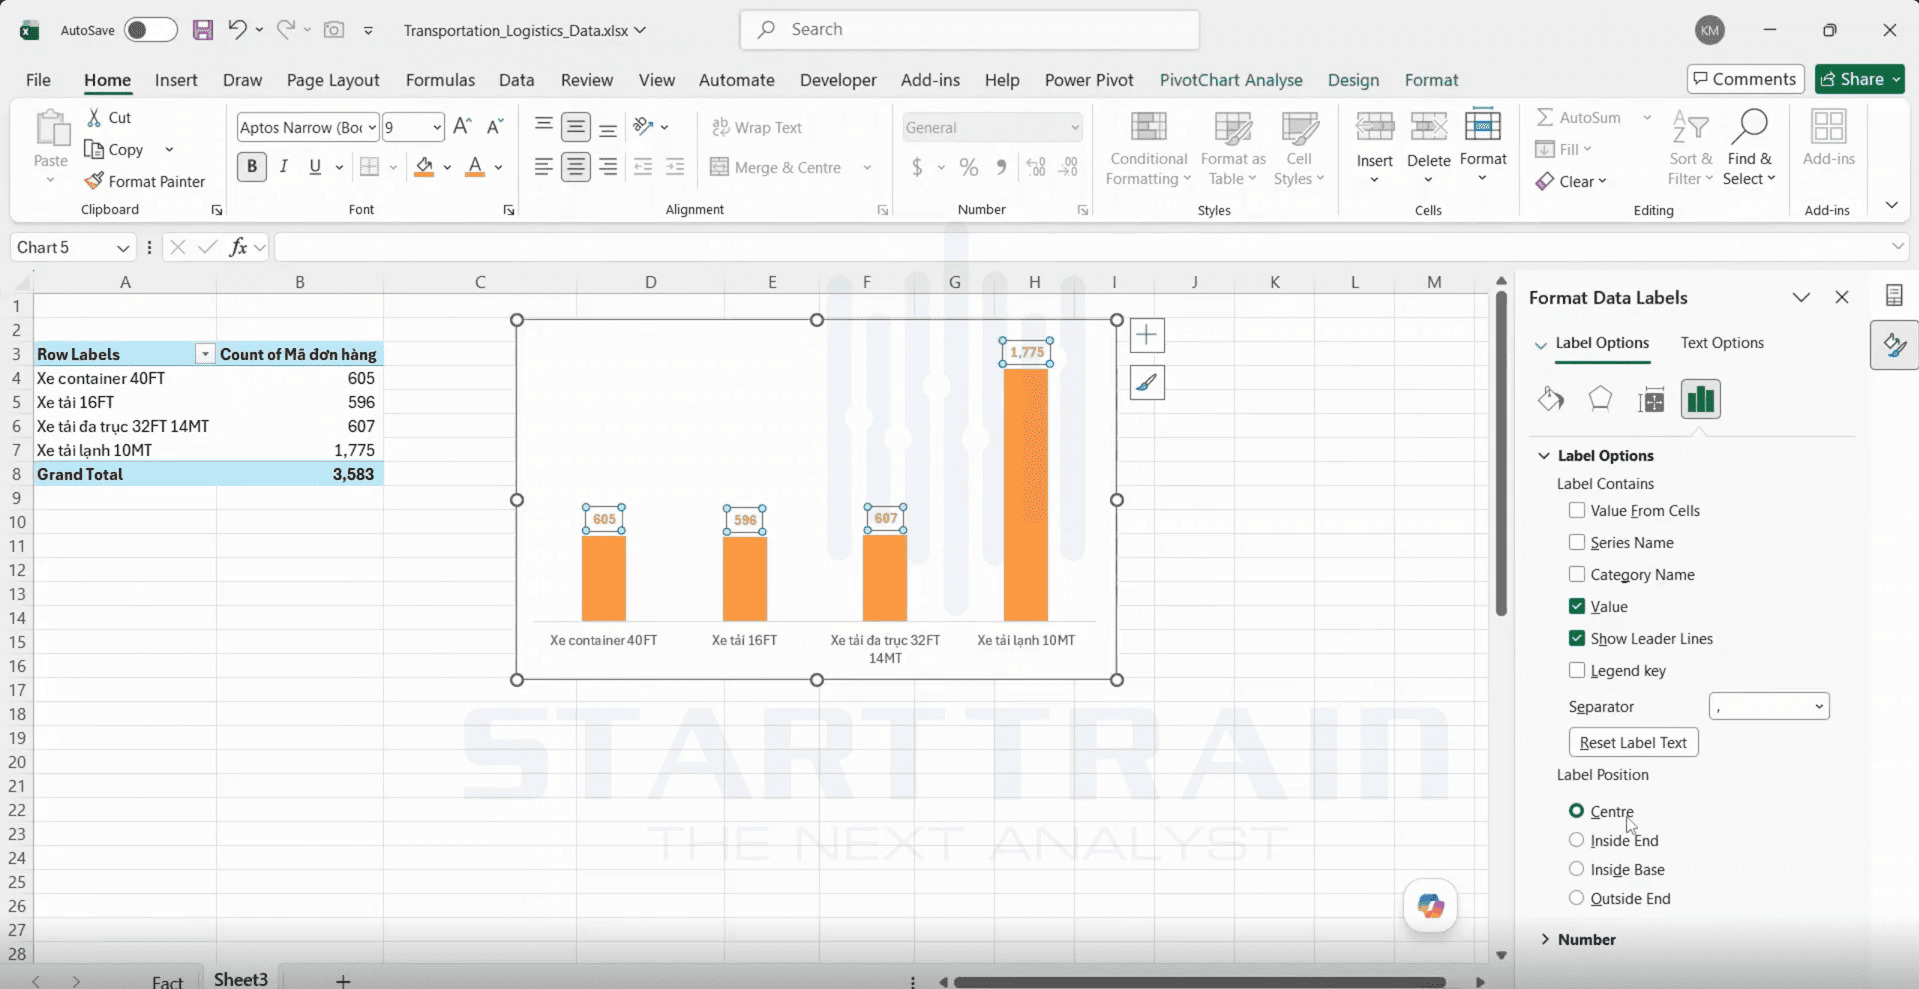
Task: Select Effects pentagon icon in pane
Action: (1600, 399)
